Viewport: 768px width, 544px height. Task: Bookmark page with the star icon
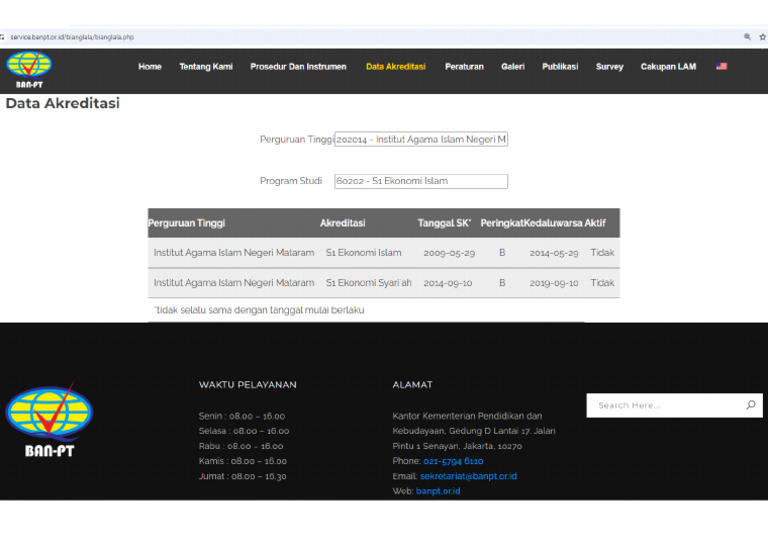762,37
